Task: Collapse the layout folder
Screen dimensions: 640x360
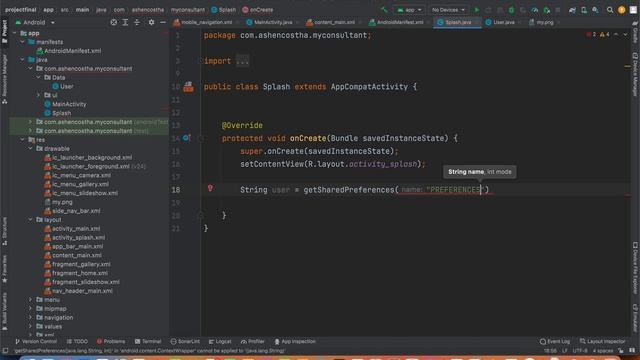Action: pyautogui.click(x=31, y=220)
